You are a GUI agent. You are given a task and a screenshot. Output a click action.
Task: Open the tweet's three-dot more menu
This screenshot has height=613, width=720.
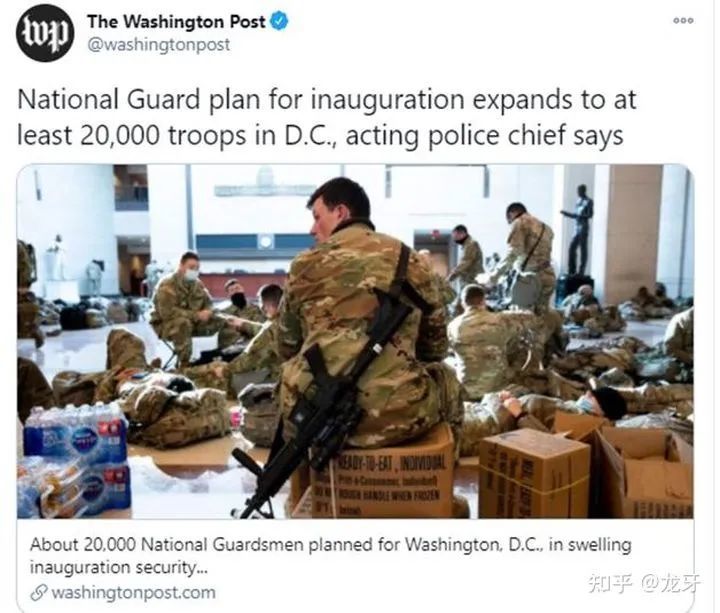[683, 21]
